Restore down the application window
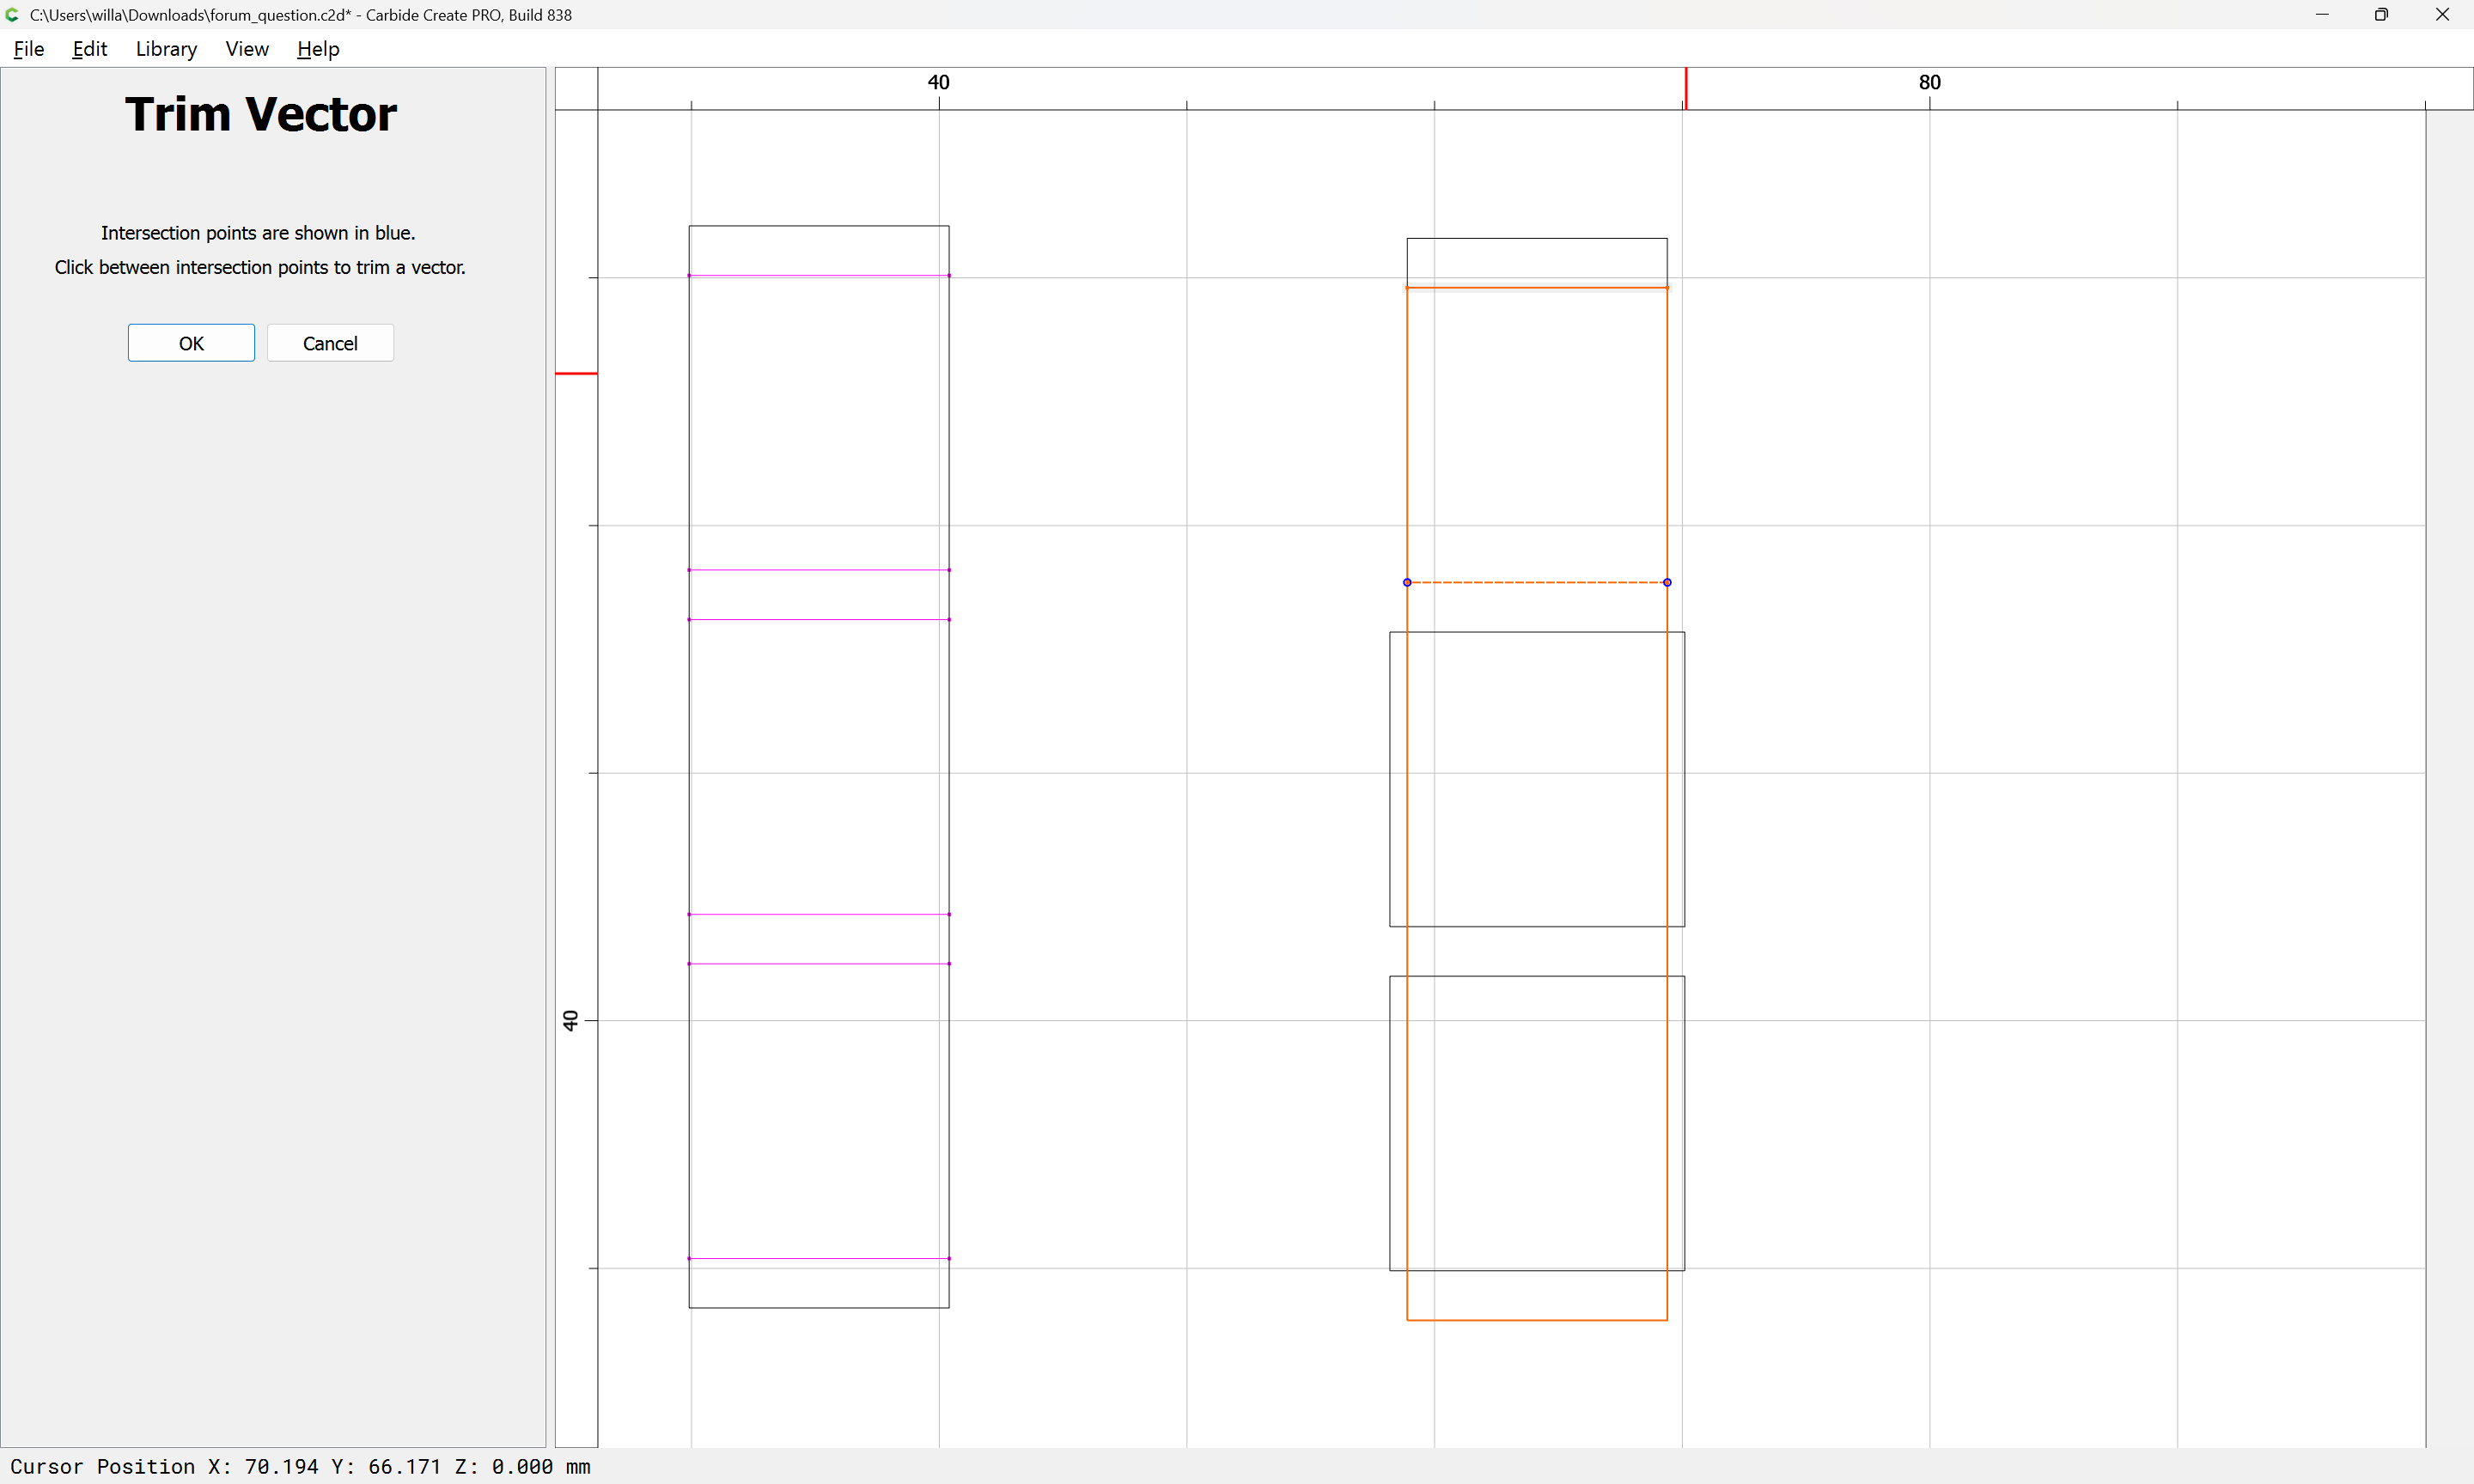The width and height of the screenshot is (2474, 1484). click(x=2381, y=15)
